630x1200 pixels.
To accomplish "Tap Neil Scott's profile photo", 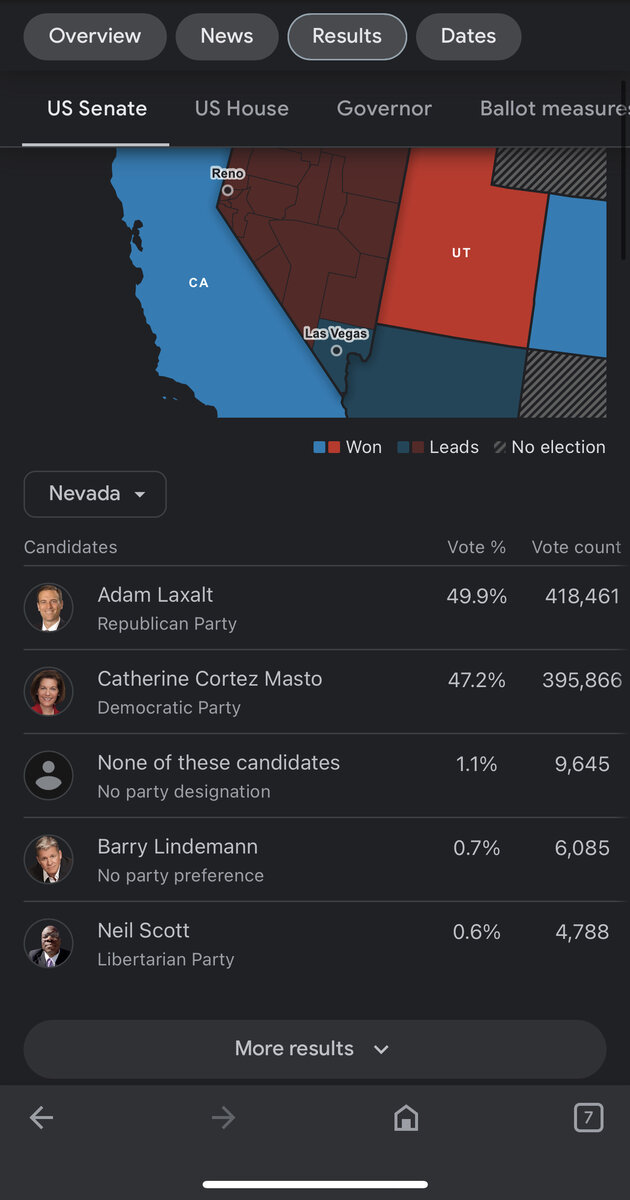I will point(48,944).
